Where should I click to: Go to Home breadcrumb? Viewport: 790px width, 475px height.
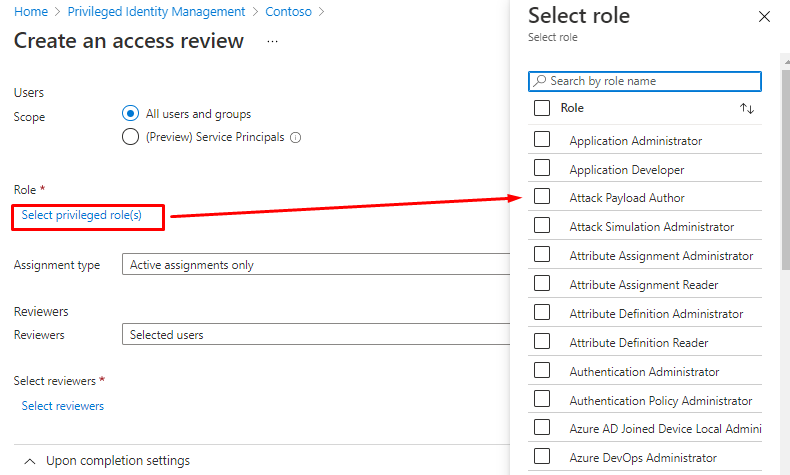pos(31,12)
